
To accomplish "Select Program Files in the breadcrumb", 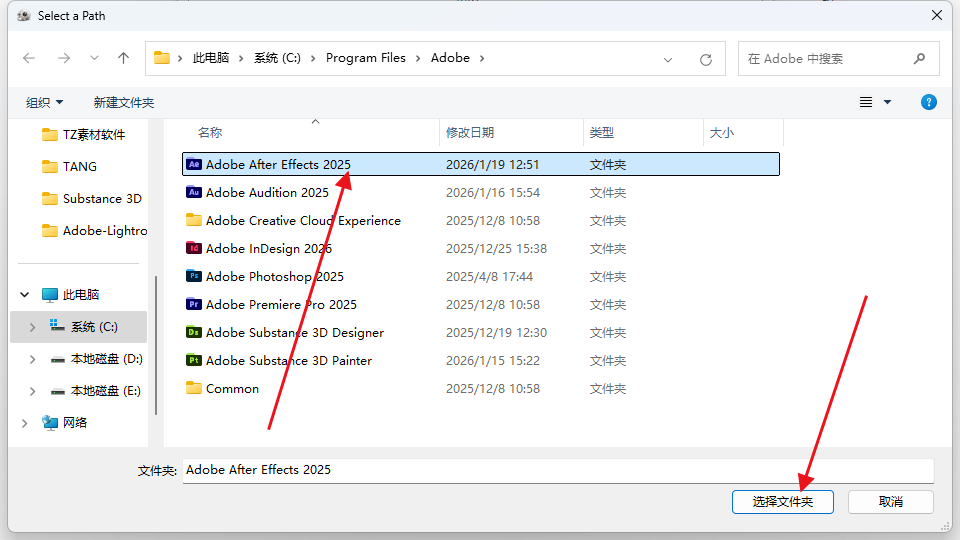I will point(366,58).
